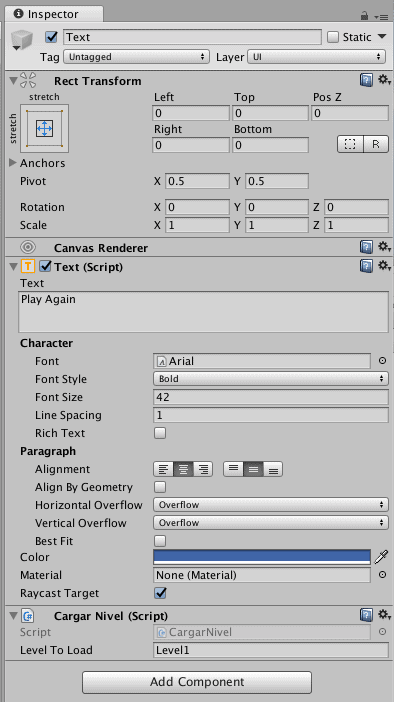Enable the Static checkbox
The image size is (394, 702).
pyautogui.click(x=333, y=37)
